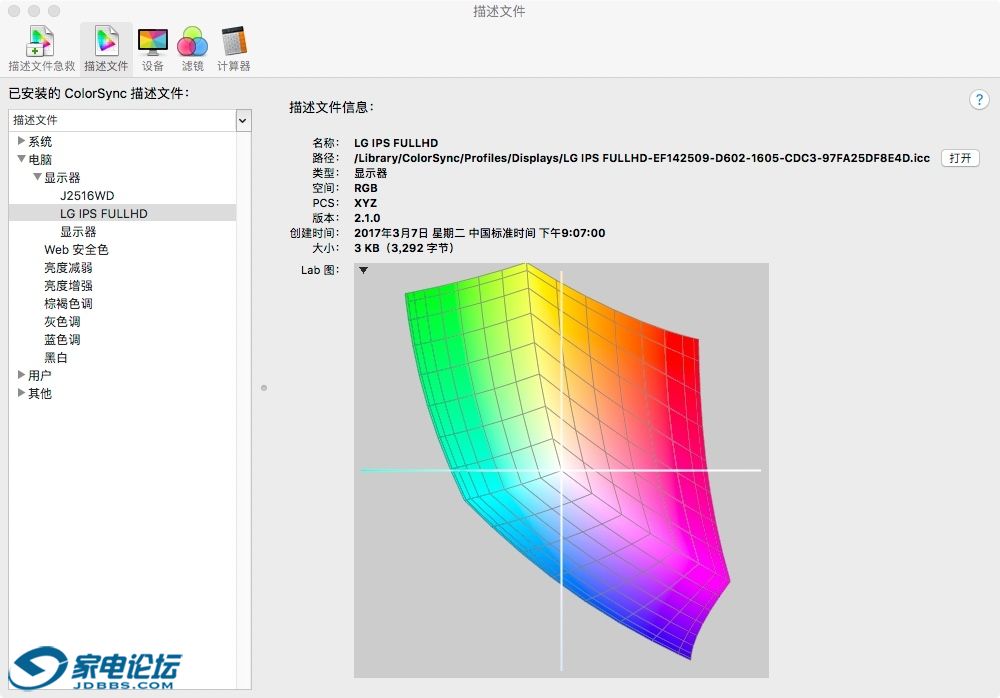
Task: Open the 描述文件急救 (Profile First Aid) tool
Action: 41,48
